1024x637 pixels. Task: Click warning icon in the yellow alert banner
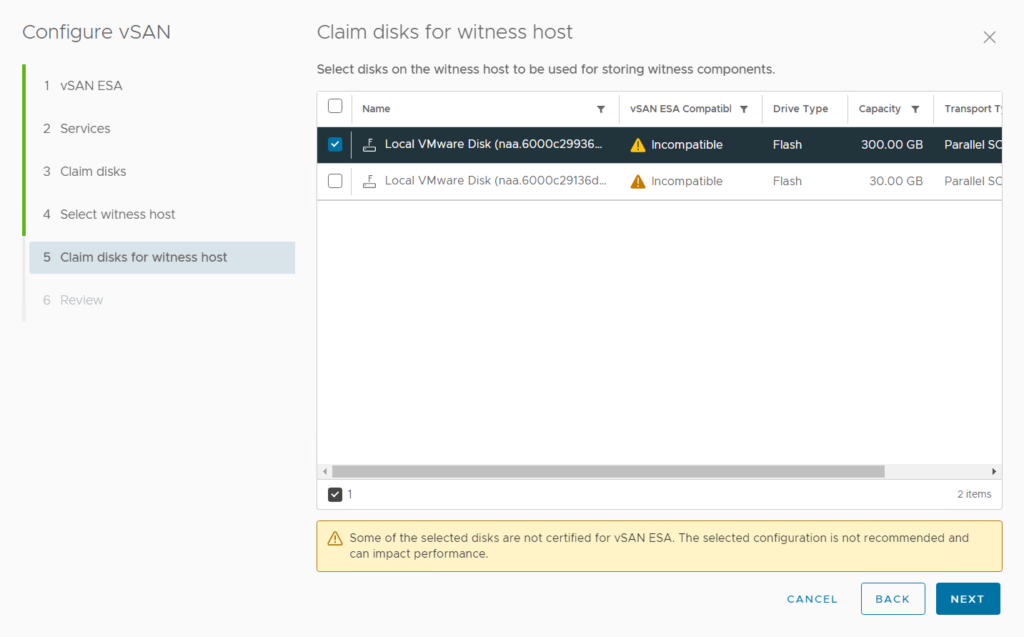(335, 538)
